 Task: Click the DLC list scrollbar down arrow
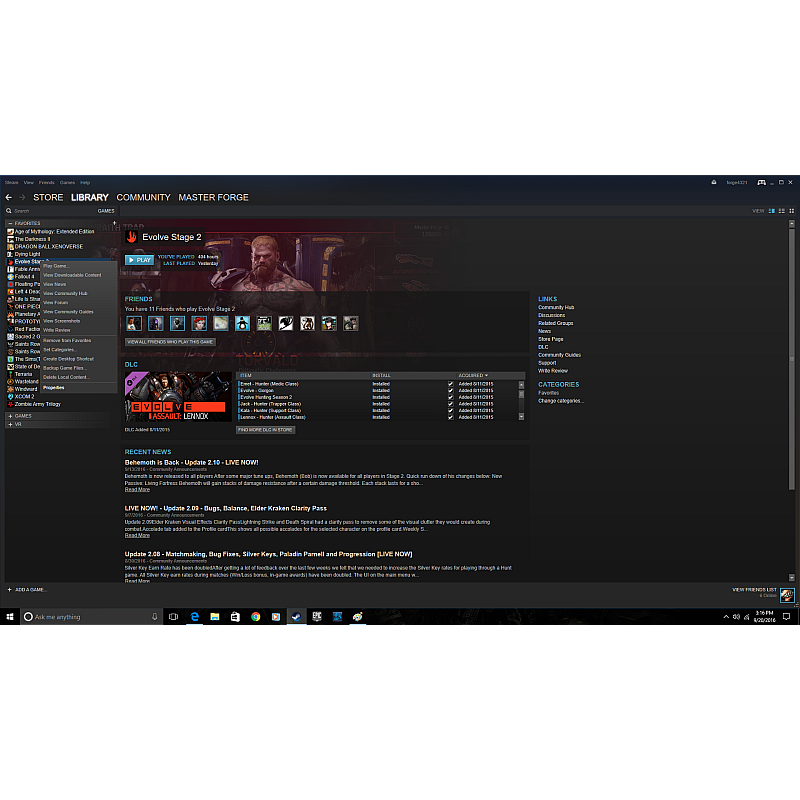pyautogui.click(x=521, y=416)
